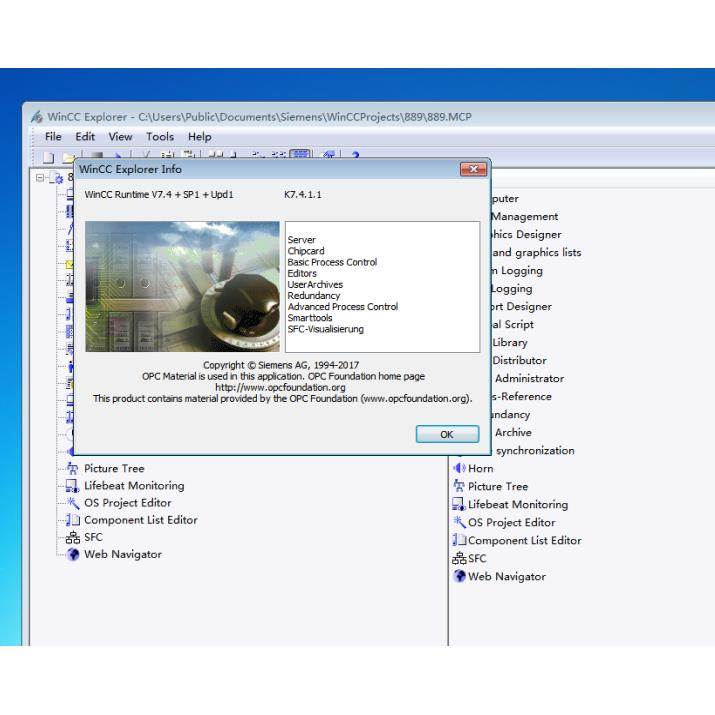
Task: Select the synchronization entry in the right pane
Action: click(x=535, y=451)
